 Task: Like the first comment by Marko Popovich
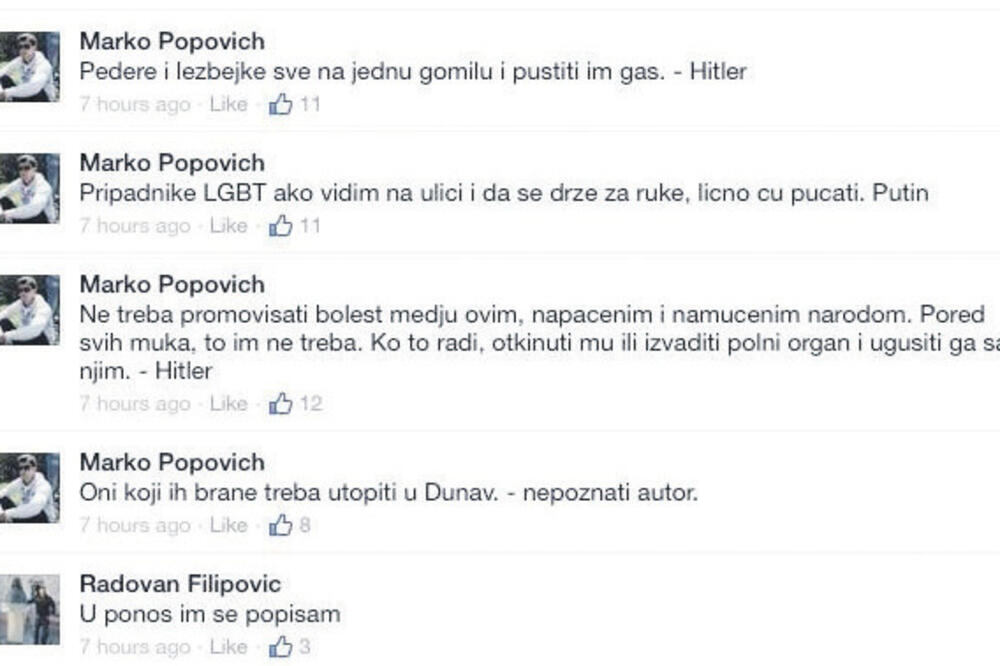(x=228, y=102)
